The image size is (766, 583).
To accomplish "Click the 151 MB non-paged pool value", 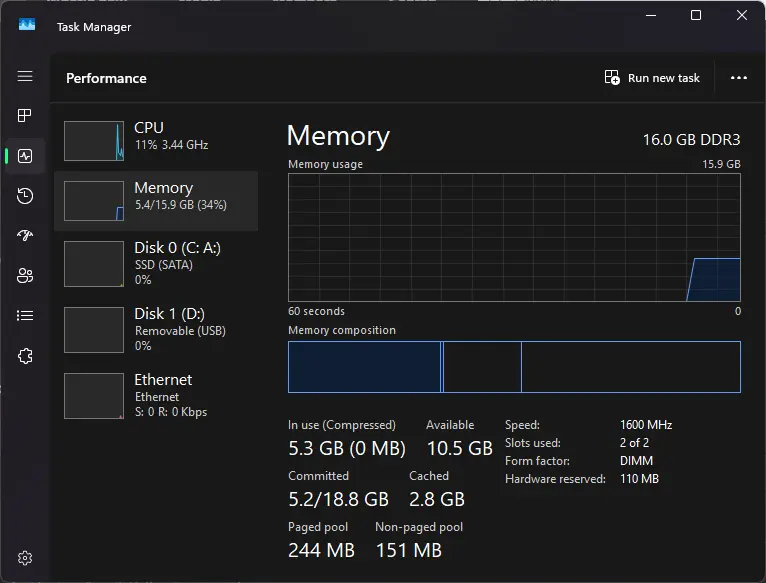I will coord(409,550).
